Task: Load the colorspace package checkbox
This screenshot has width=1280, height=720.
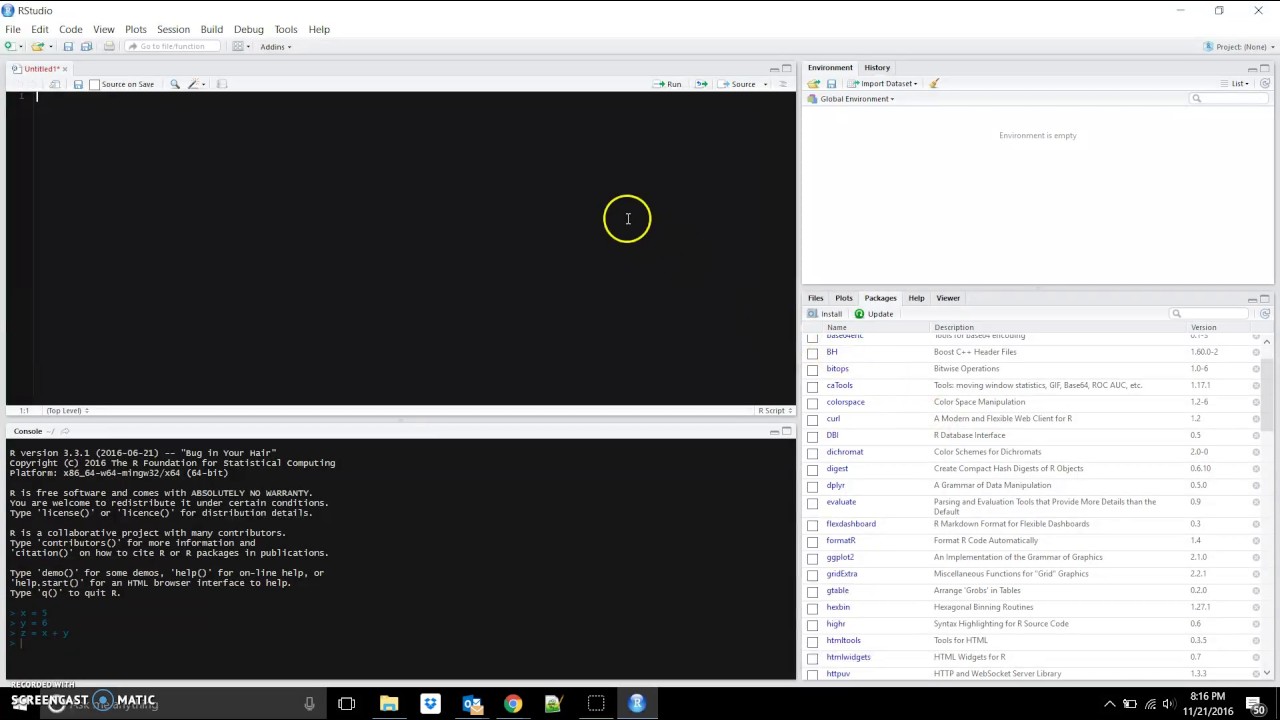Action: click(x=813, y=403)
